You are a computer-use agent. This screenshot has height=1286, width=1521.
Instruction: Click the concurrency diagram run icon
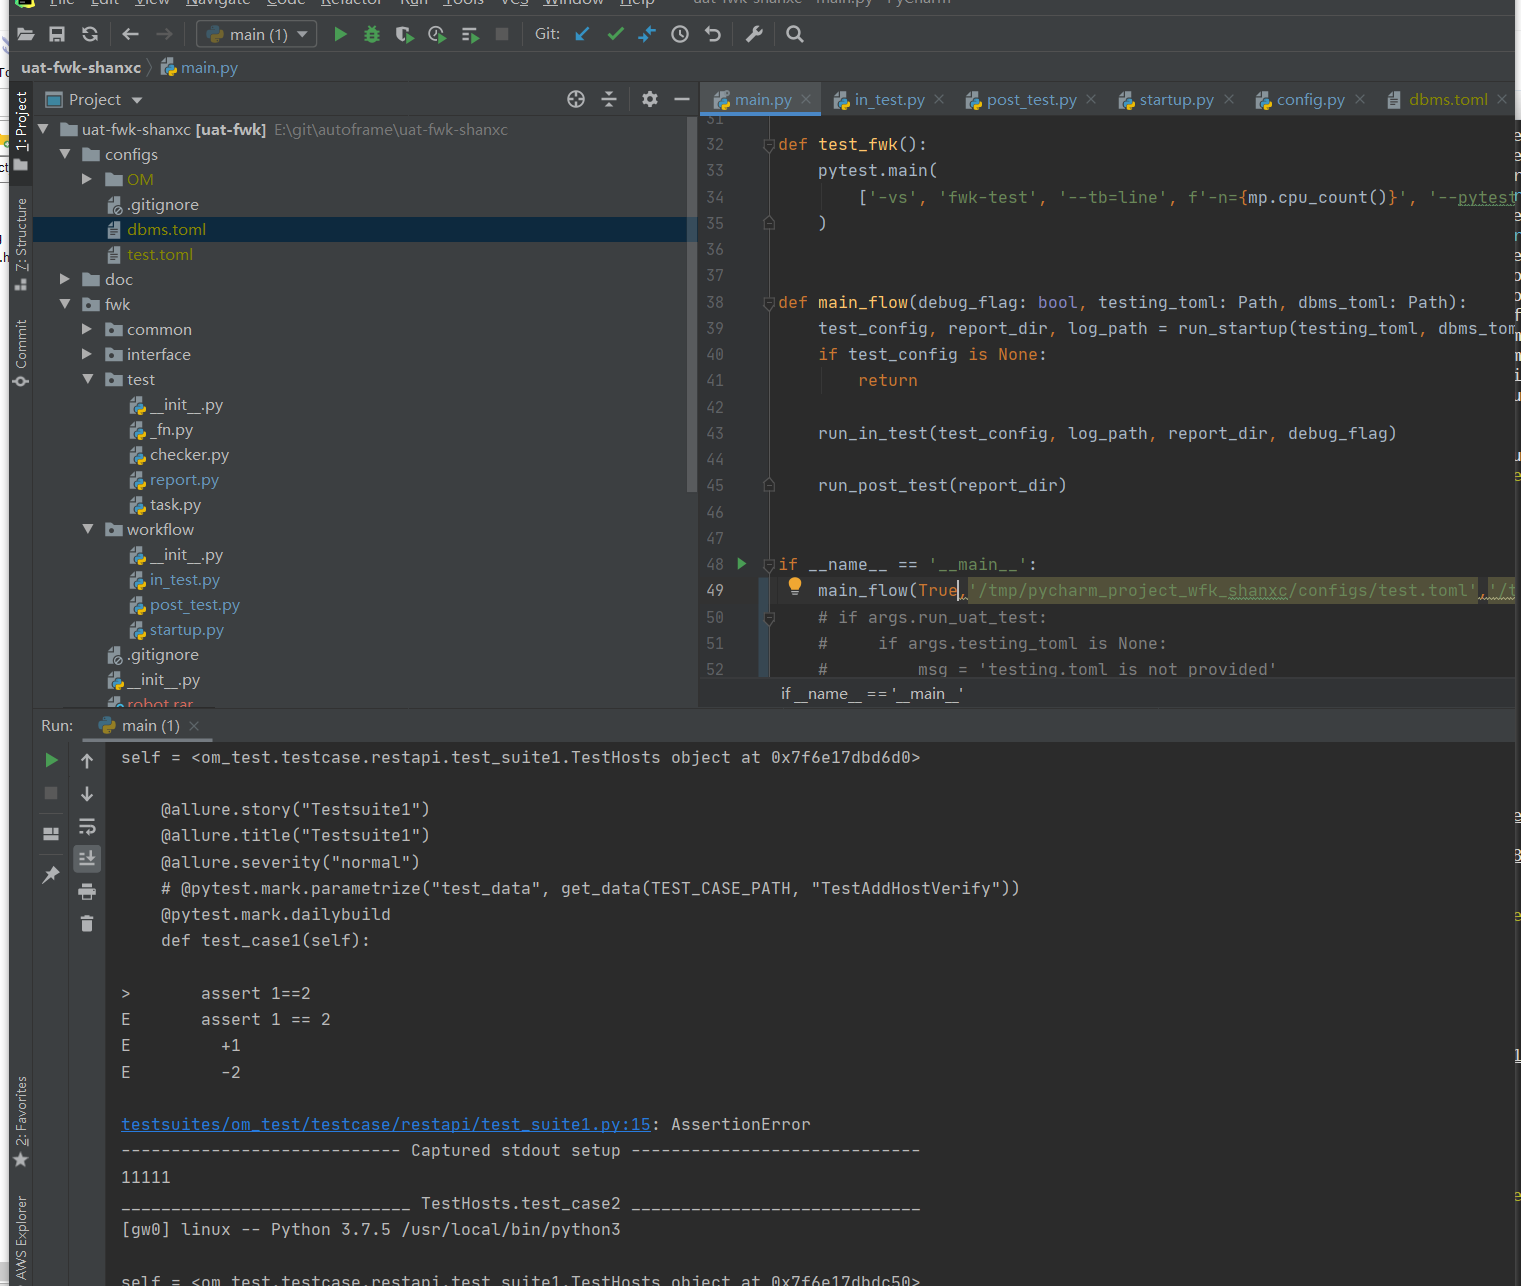tap(470, 34)
